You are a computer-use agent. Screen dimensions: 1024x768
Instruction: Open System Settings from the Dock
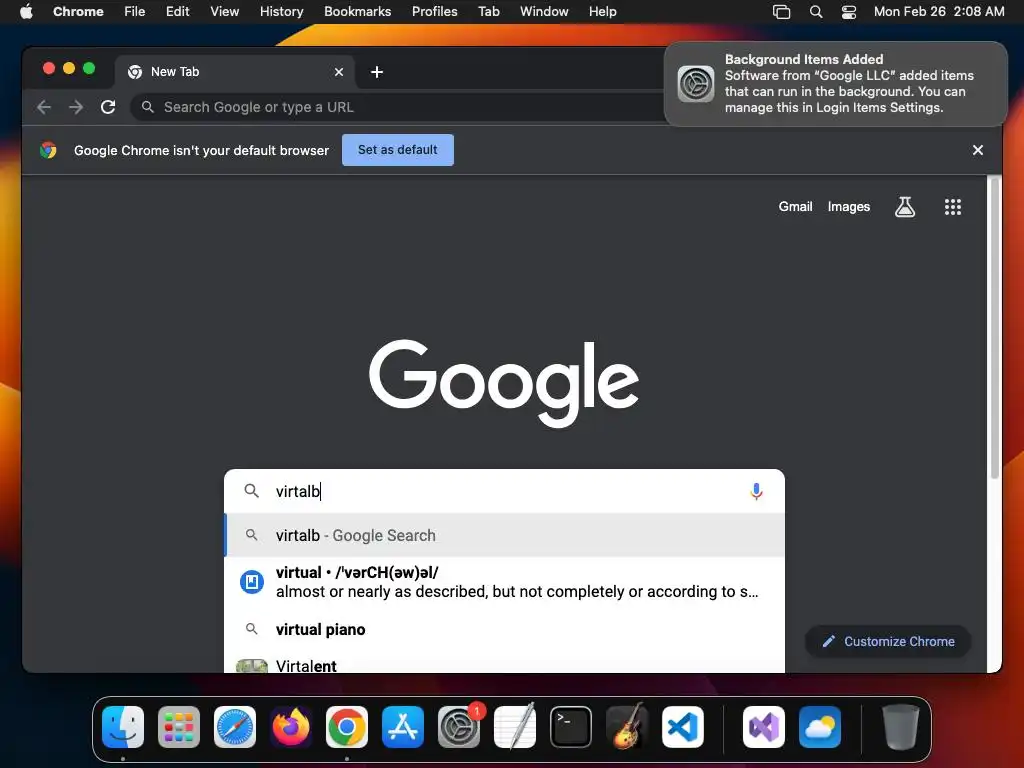click(x=459, y=727)
